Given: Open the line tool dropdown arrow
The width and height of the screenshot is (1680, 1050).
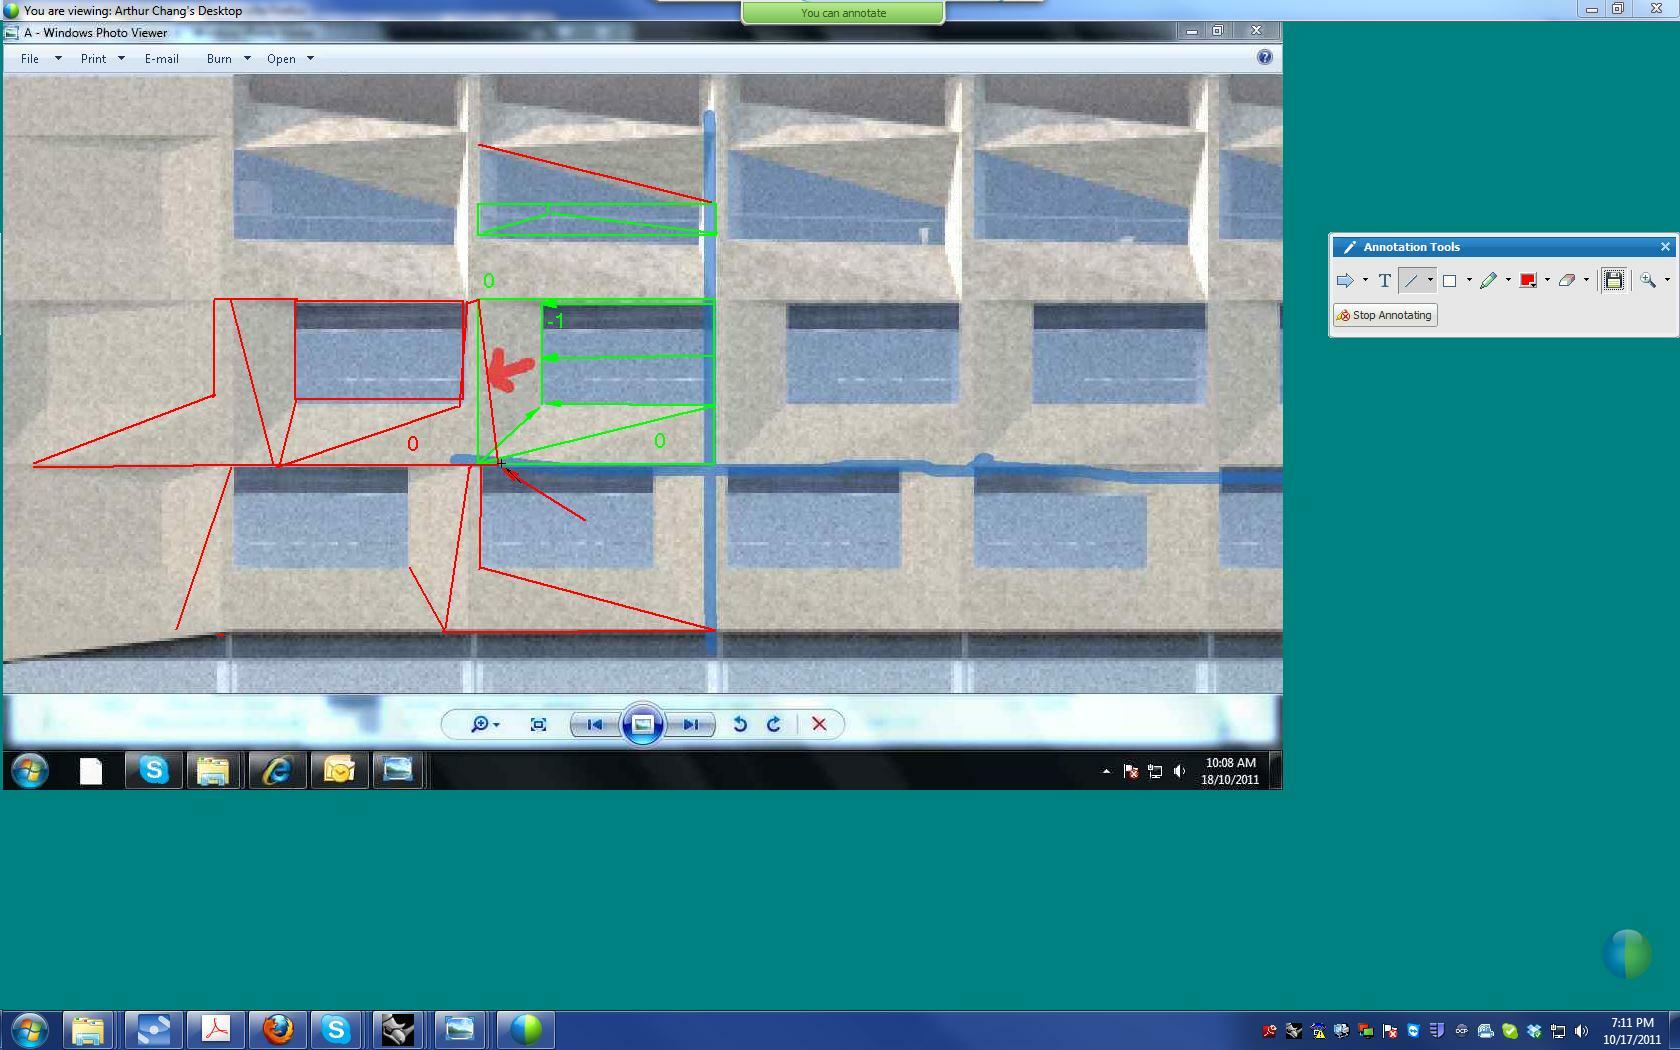Looking at the screenshot, I should (1430, 281).
